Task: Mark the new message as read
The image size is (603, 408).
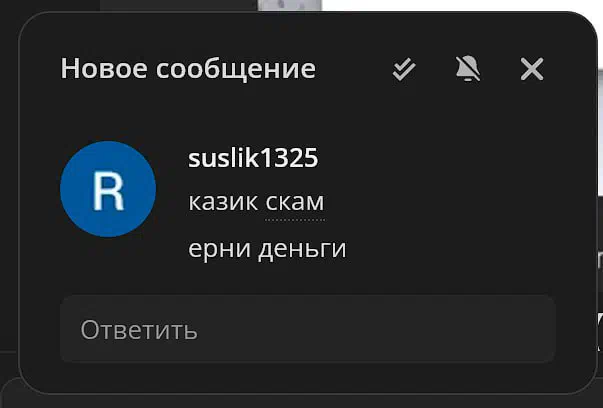Action: [404, 69]
